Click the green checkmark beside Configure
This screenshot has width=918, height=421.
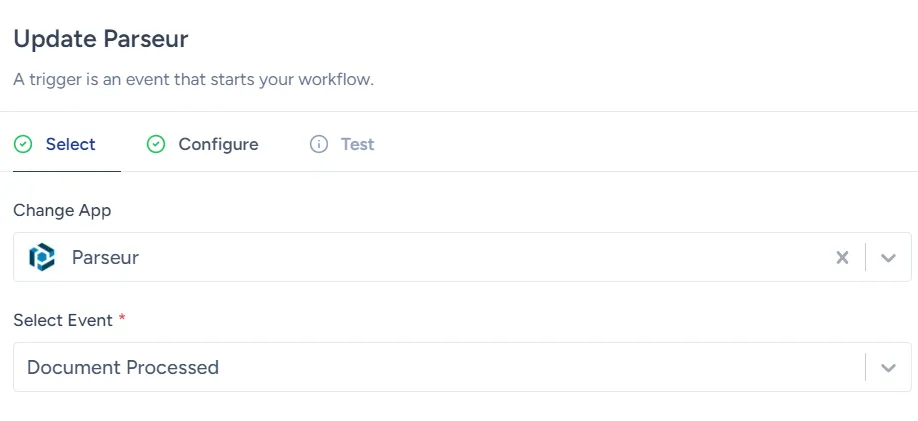pos(156,145)
